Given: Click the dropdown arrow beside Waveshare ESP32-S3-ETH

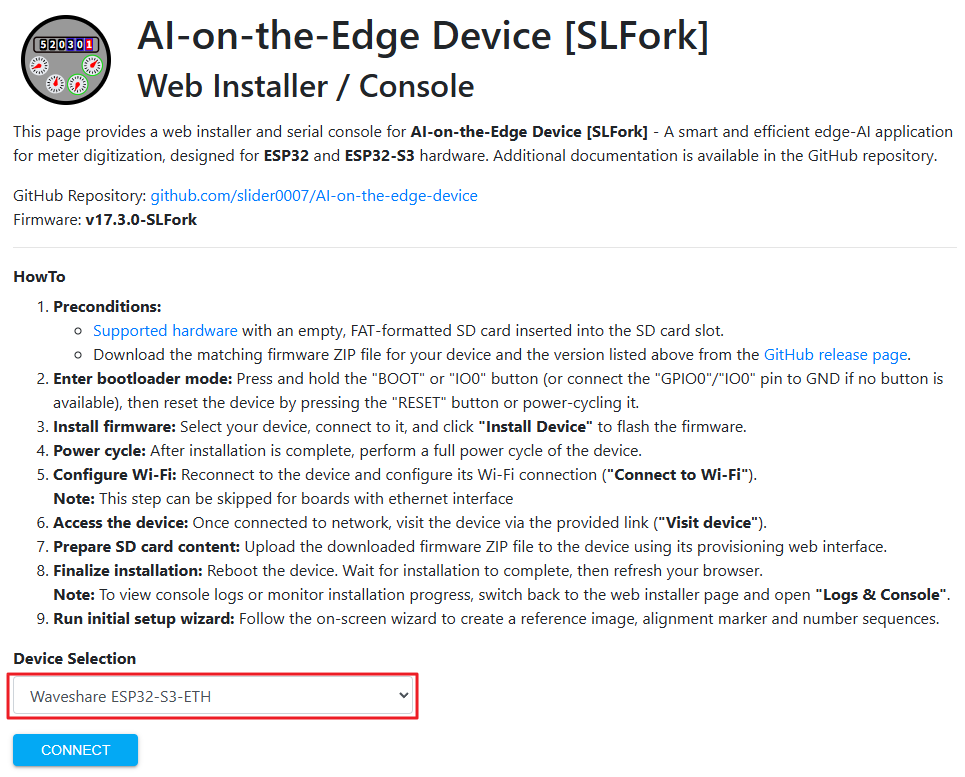Looking at the screenshot, I should (403, 696).
